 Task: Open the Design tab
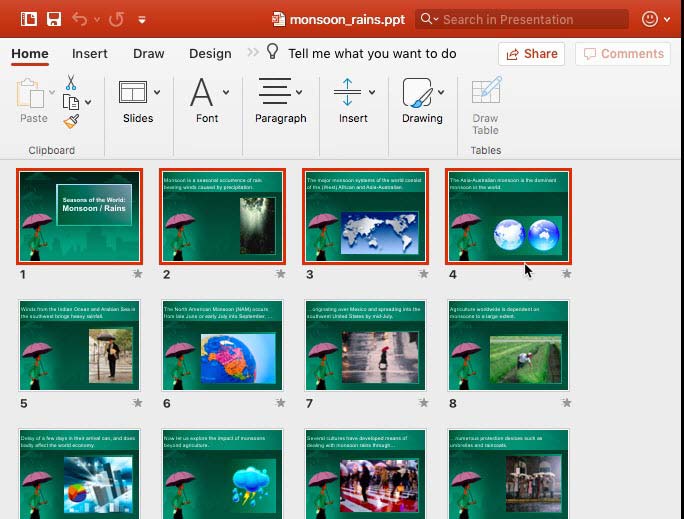[x=210, y=54]
